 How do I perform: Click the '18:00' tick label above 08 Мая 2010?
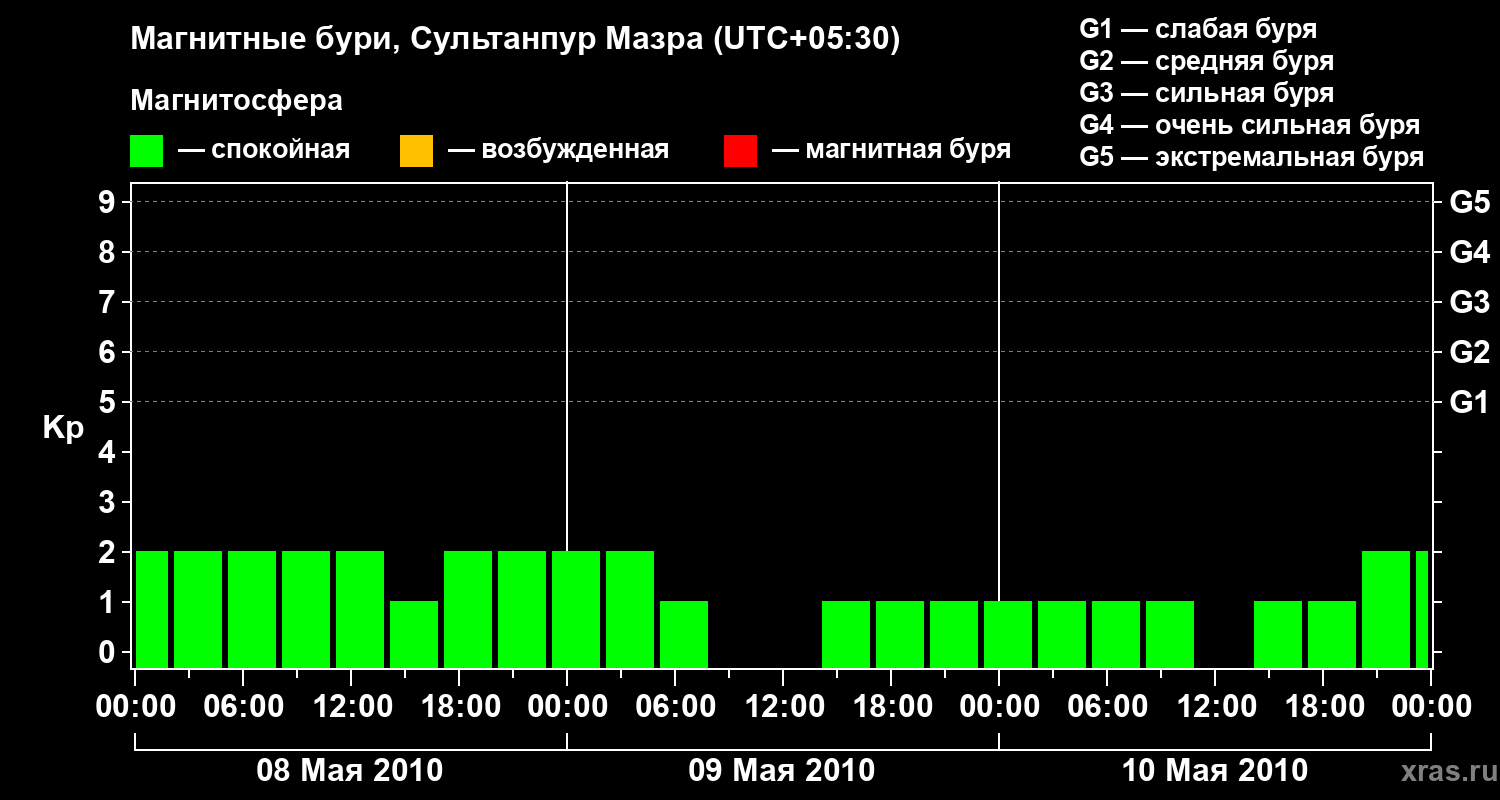point(459,706)
